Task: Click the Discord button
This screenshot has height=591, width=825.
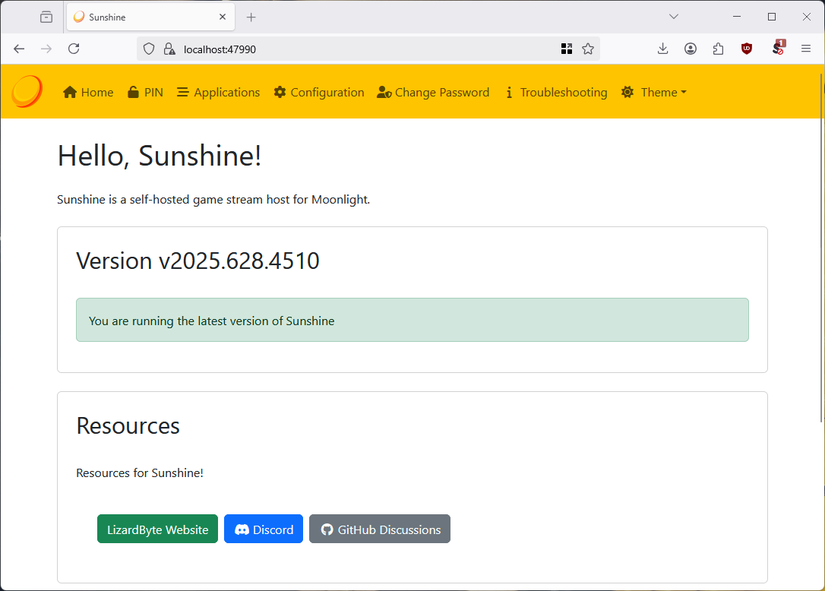Action: pyautogui.click(x=263, y=528)
